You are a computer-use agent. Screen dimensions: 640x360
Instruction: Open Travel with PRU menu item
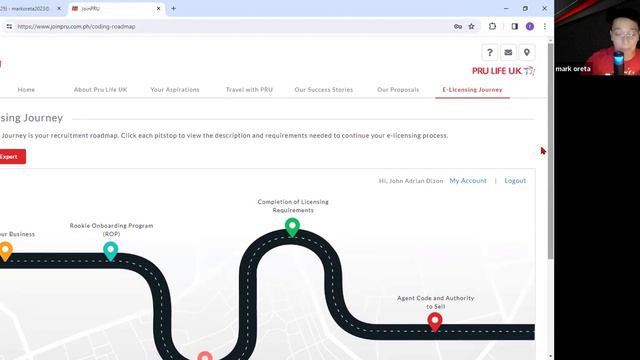tap(249, 90)
